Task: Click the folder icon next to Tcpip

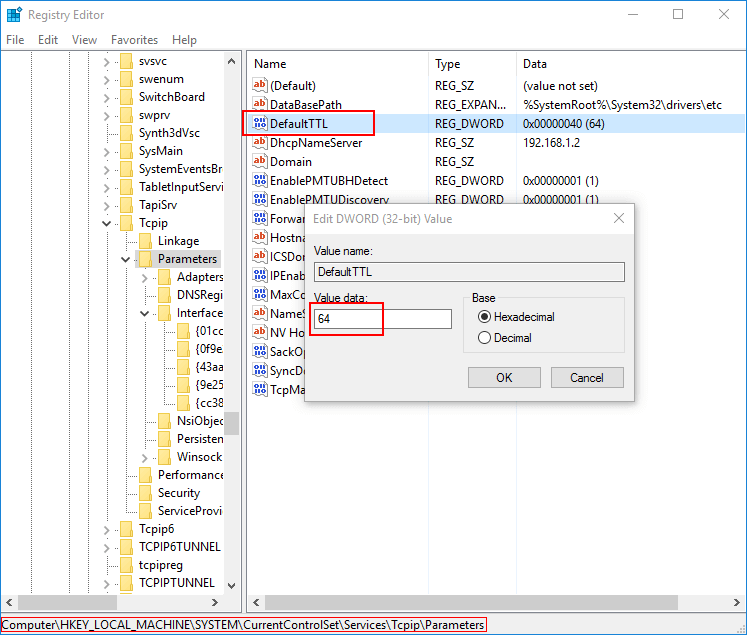Action: pyautogui.click(x=126, y=223)
